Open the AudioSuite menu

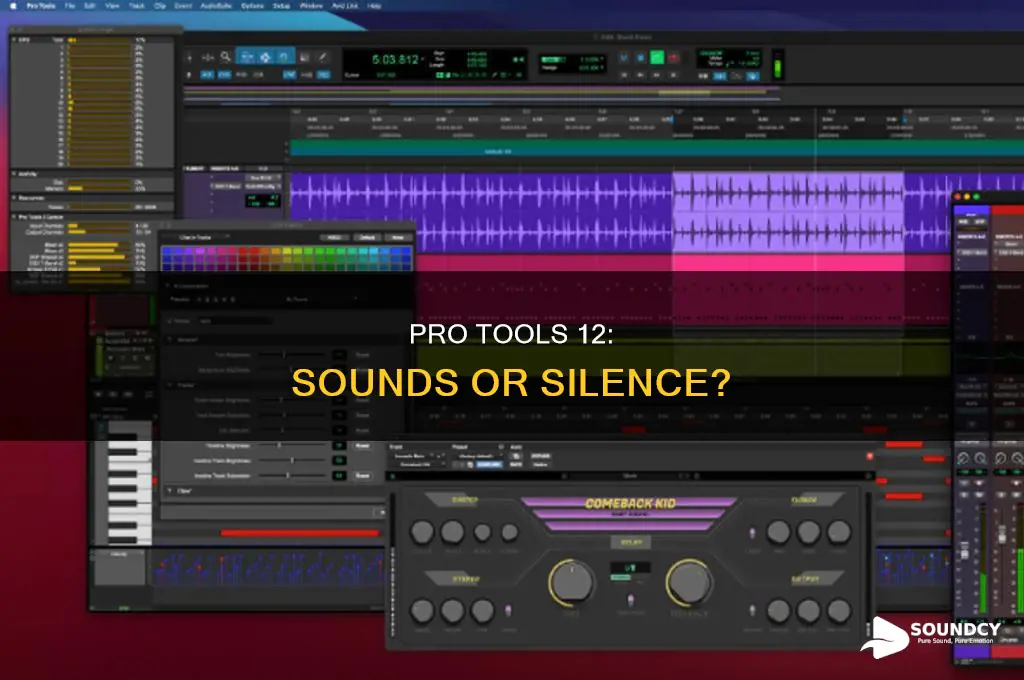[x=216, y=6]
